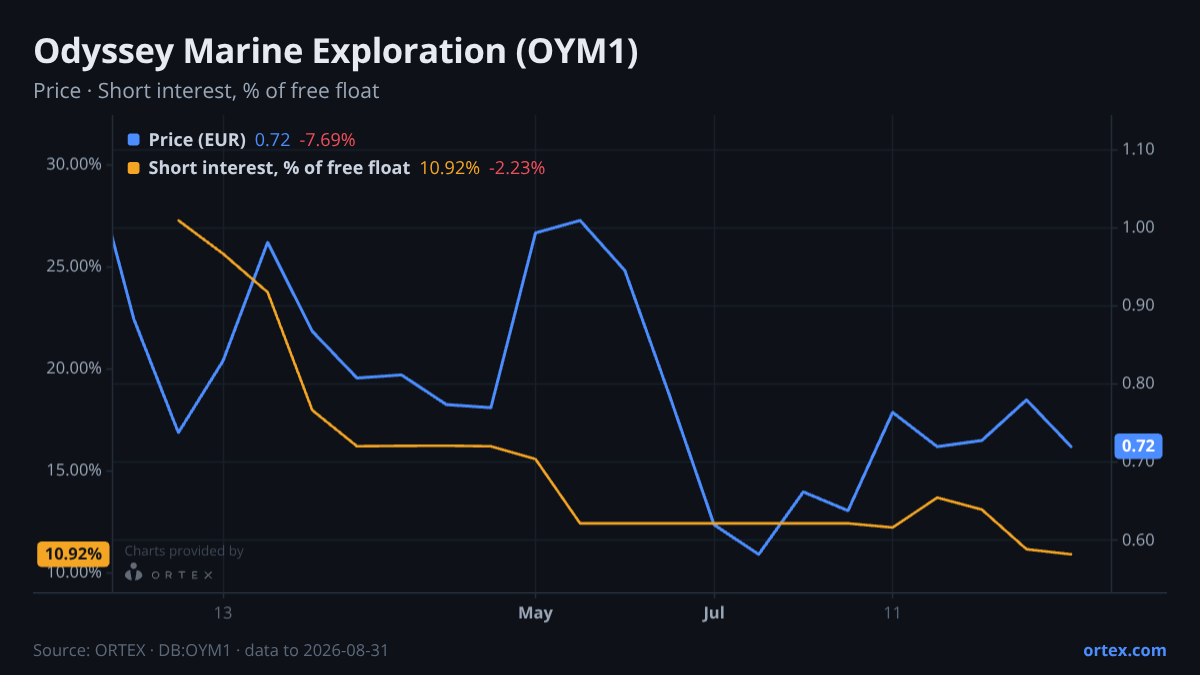The height and width of the screenshot is (675, 1200).
Task: Click the 30.00% left axis label
Action: [x=74, y=164]
